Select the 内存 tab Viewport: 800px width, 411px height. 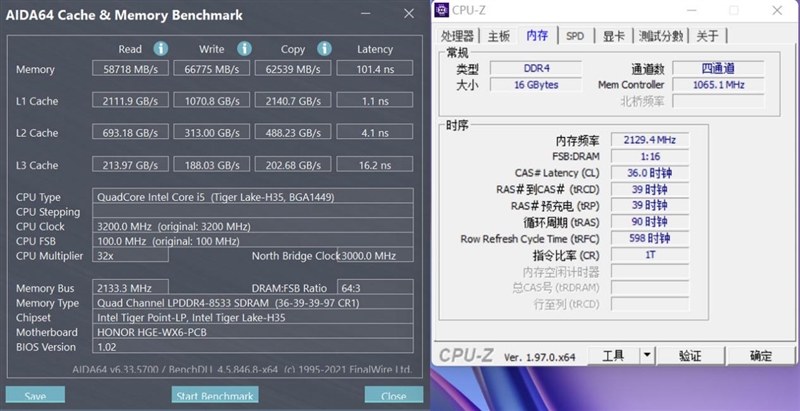(x=537, y=35)
